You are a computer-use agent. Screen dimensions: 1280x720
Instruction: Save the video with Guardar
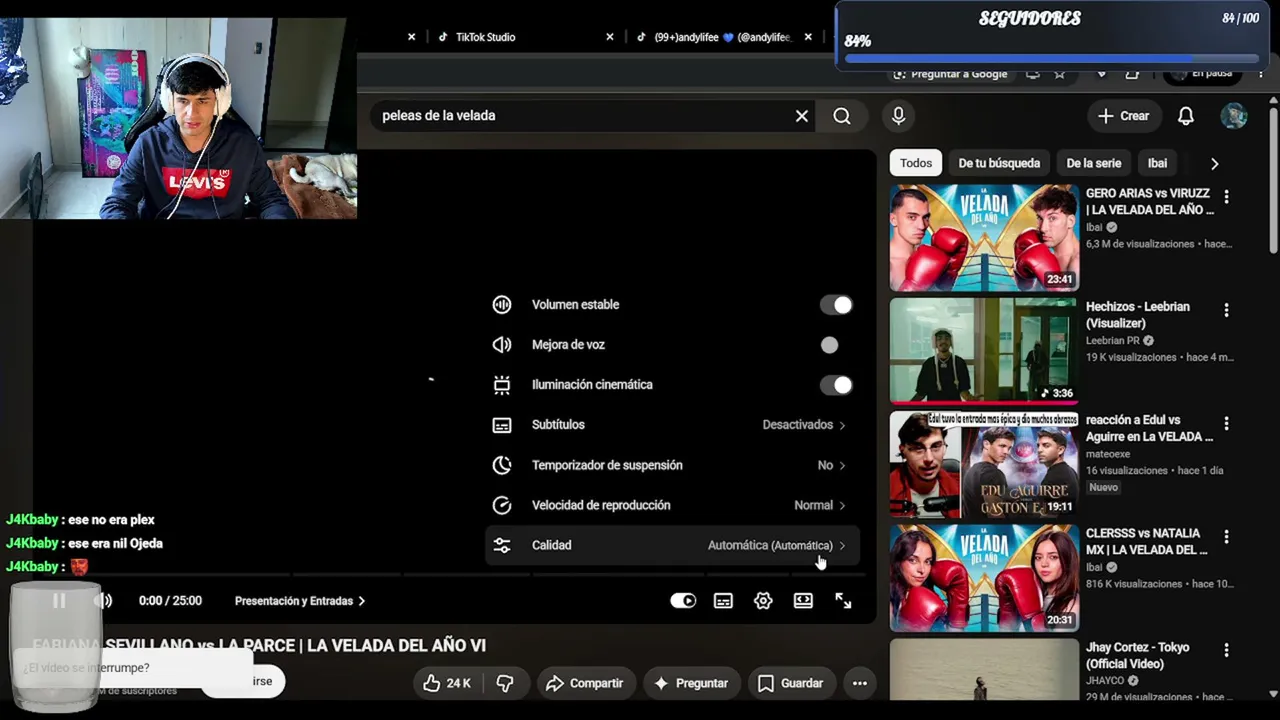[790, 683]
